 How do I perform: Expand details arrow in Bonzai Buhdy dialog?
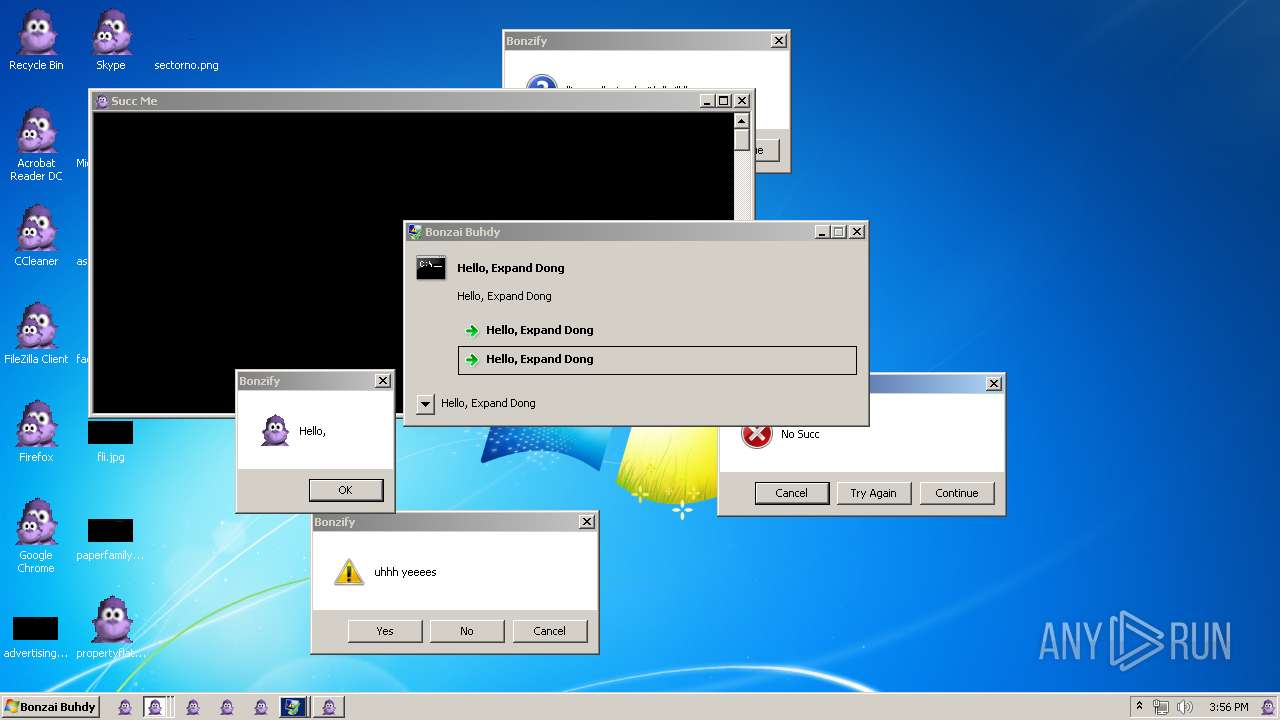click(x=425, y=404)
